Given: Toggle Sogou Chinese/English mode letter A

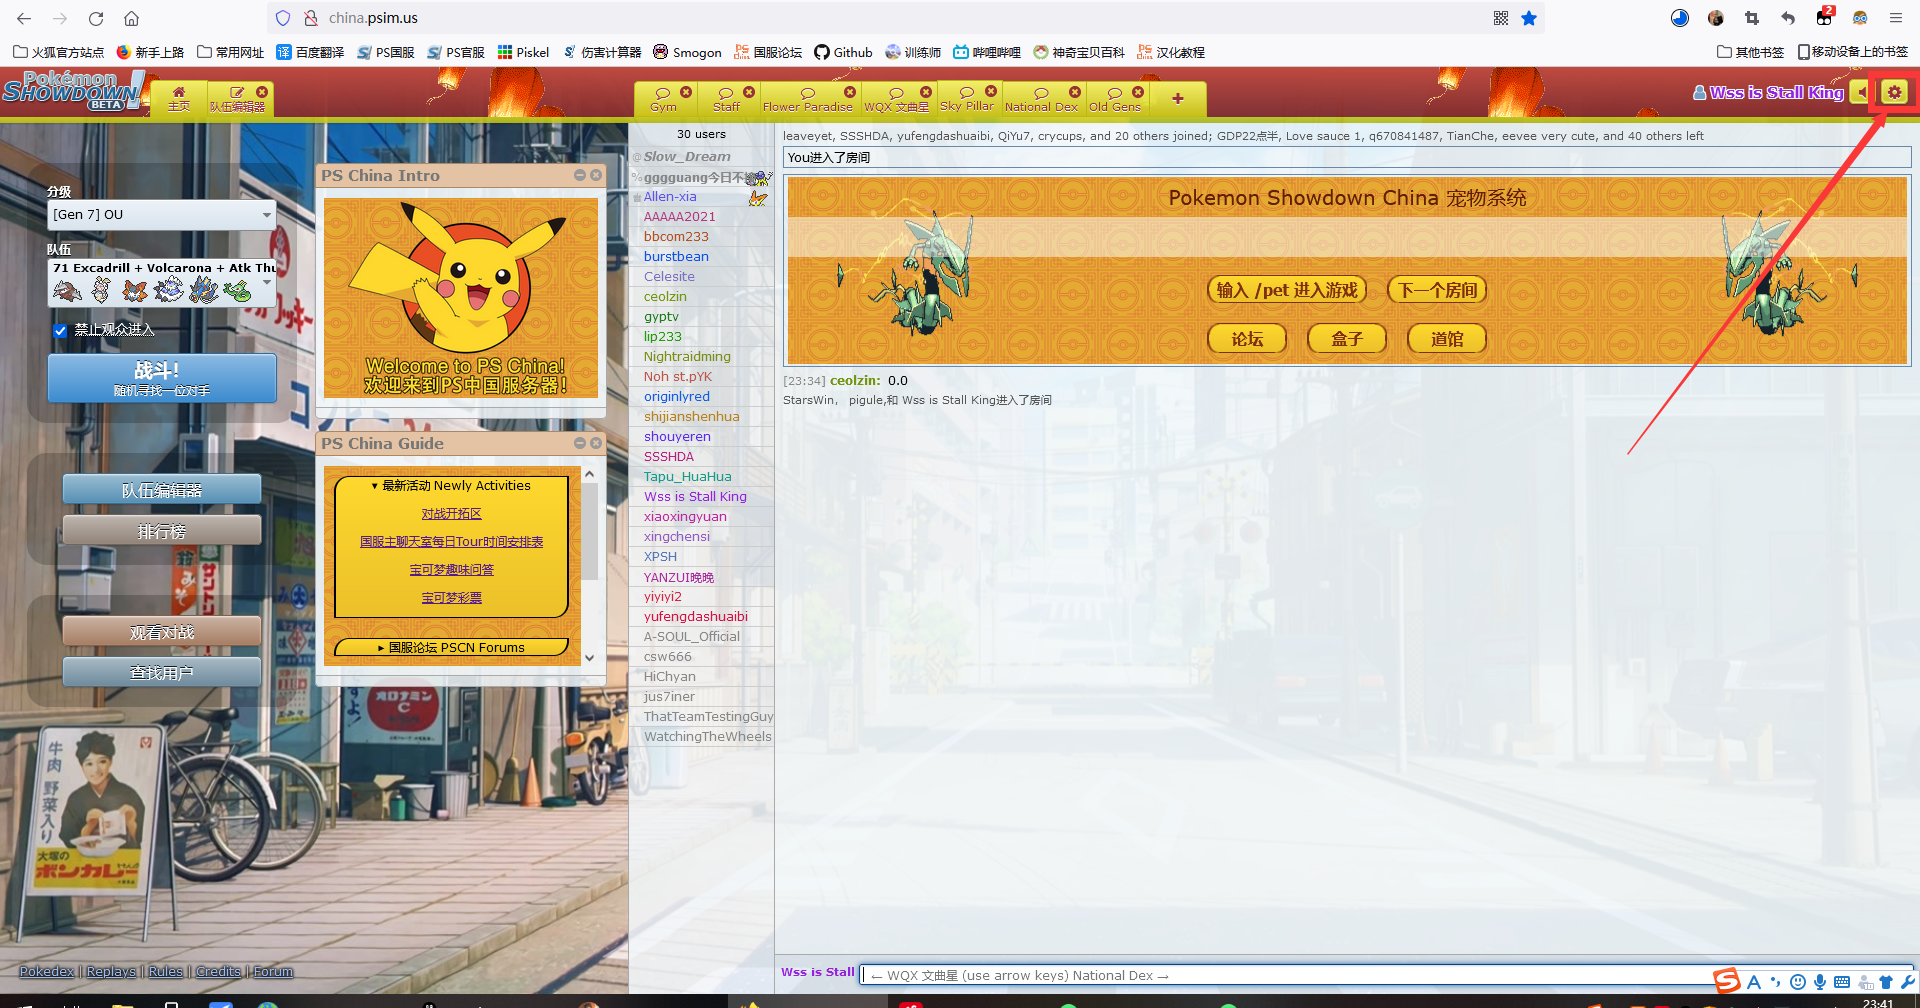Looking at the screenshot, I should (x=1754, y=982).
